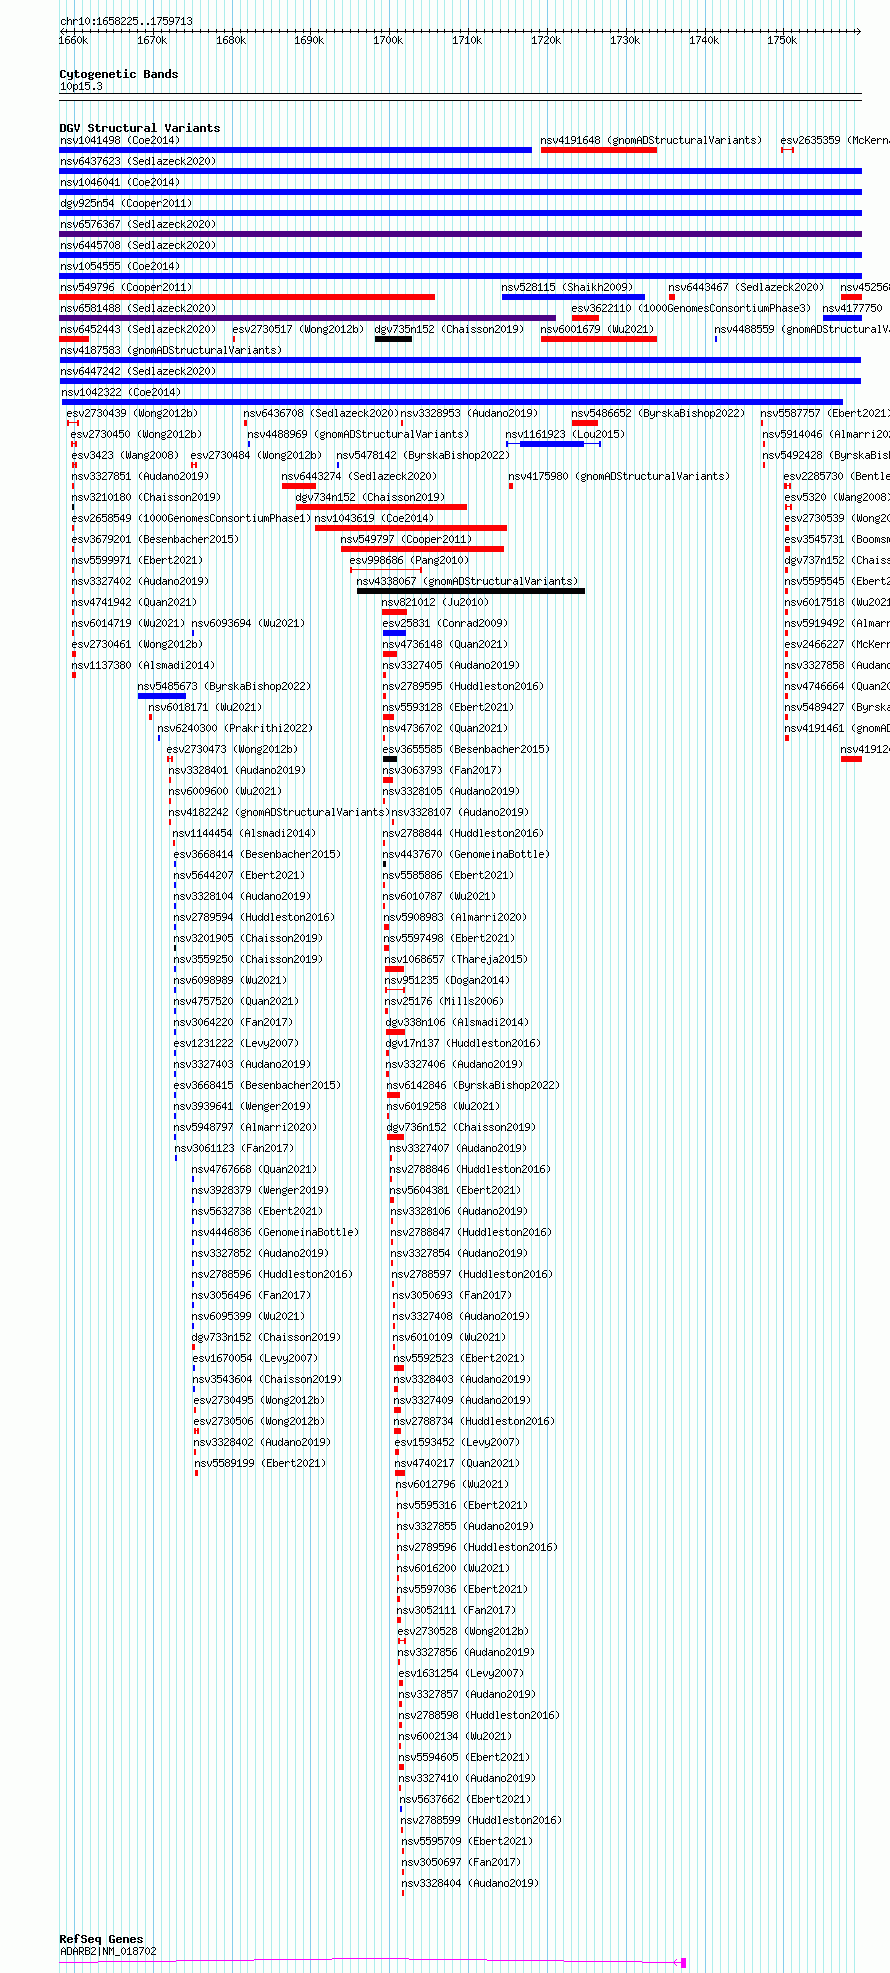Viewport: 890px width, 1973px height.
Task: Click nsv821012 (Ju2010) variant label
Action: [x=435, y=602]
